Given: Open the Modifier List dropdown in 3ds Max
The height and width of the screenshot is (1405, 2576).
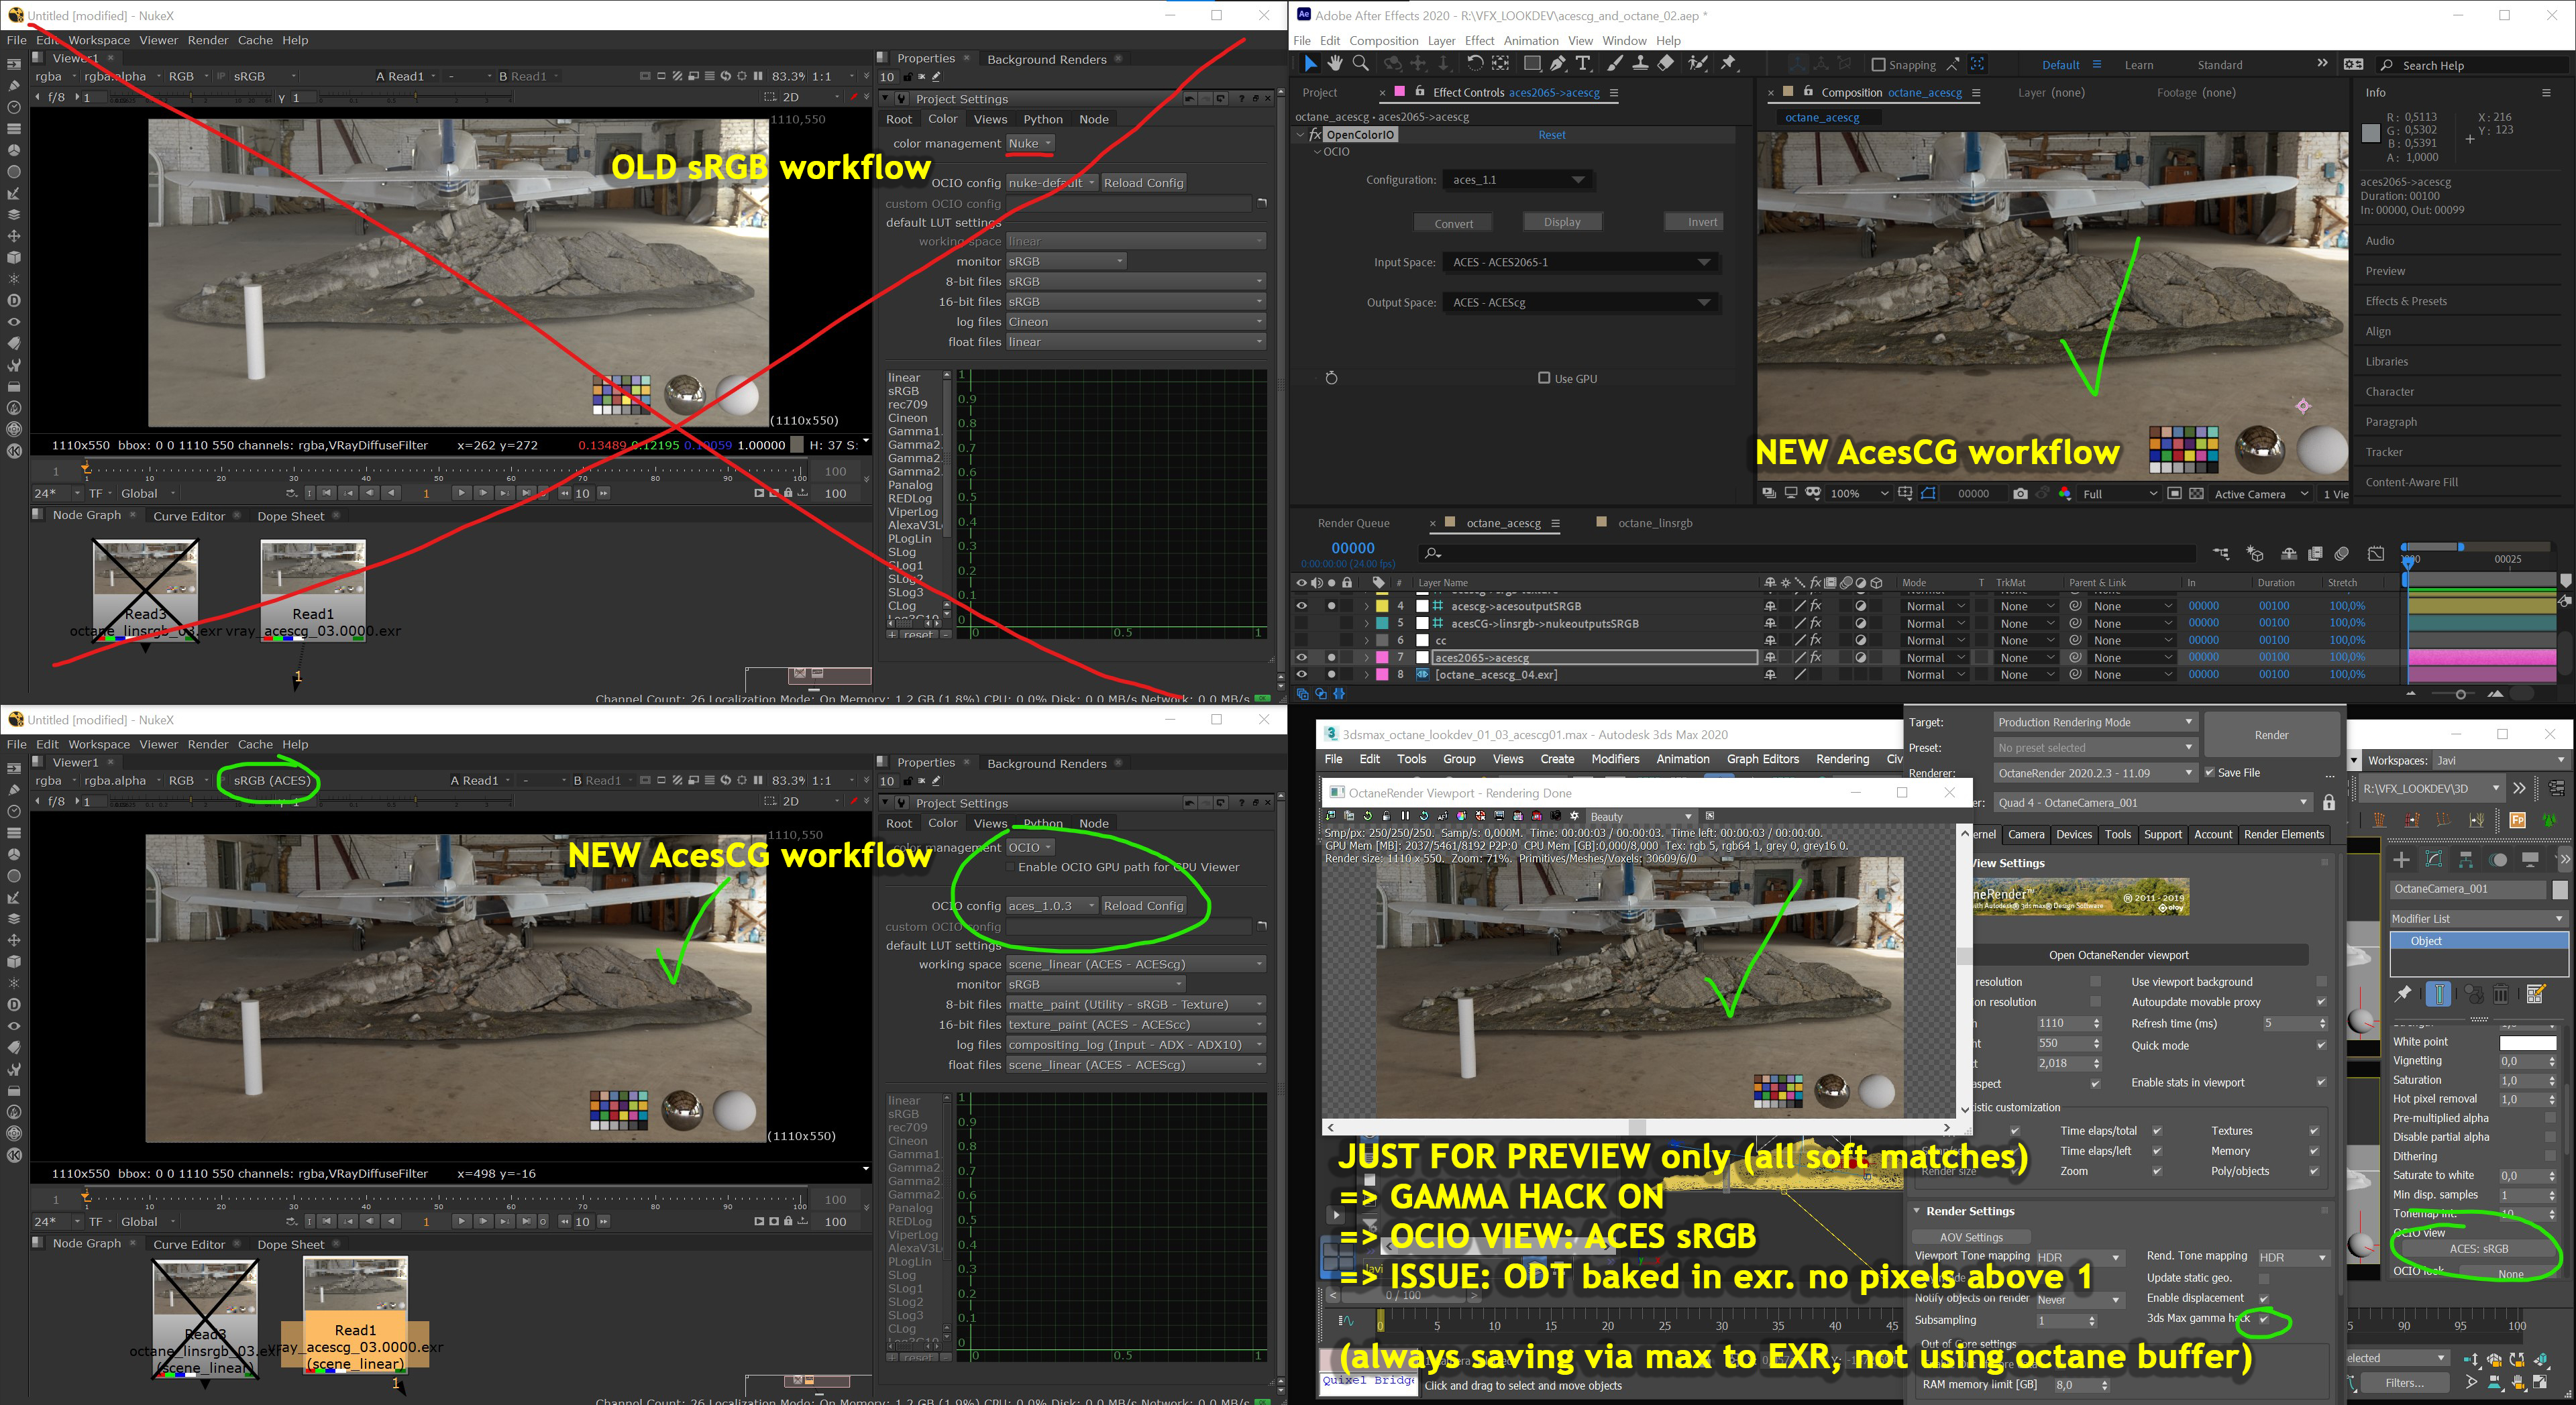Looking at the screenshot, I should [x=2478, y=919].
